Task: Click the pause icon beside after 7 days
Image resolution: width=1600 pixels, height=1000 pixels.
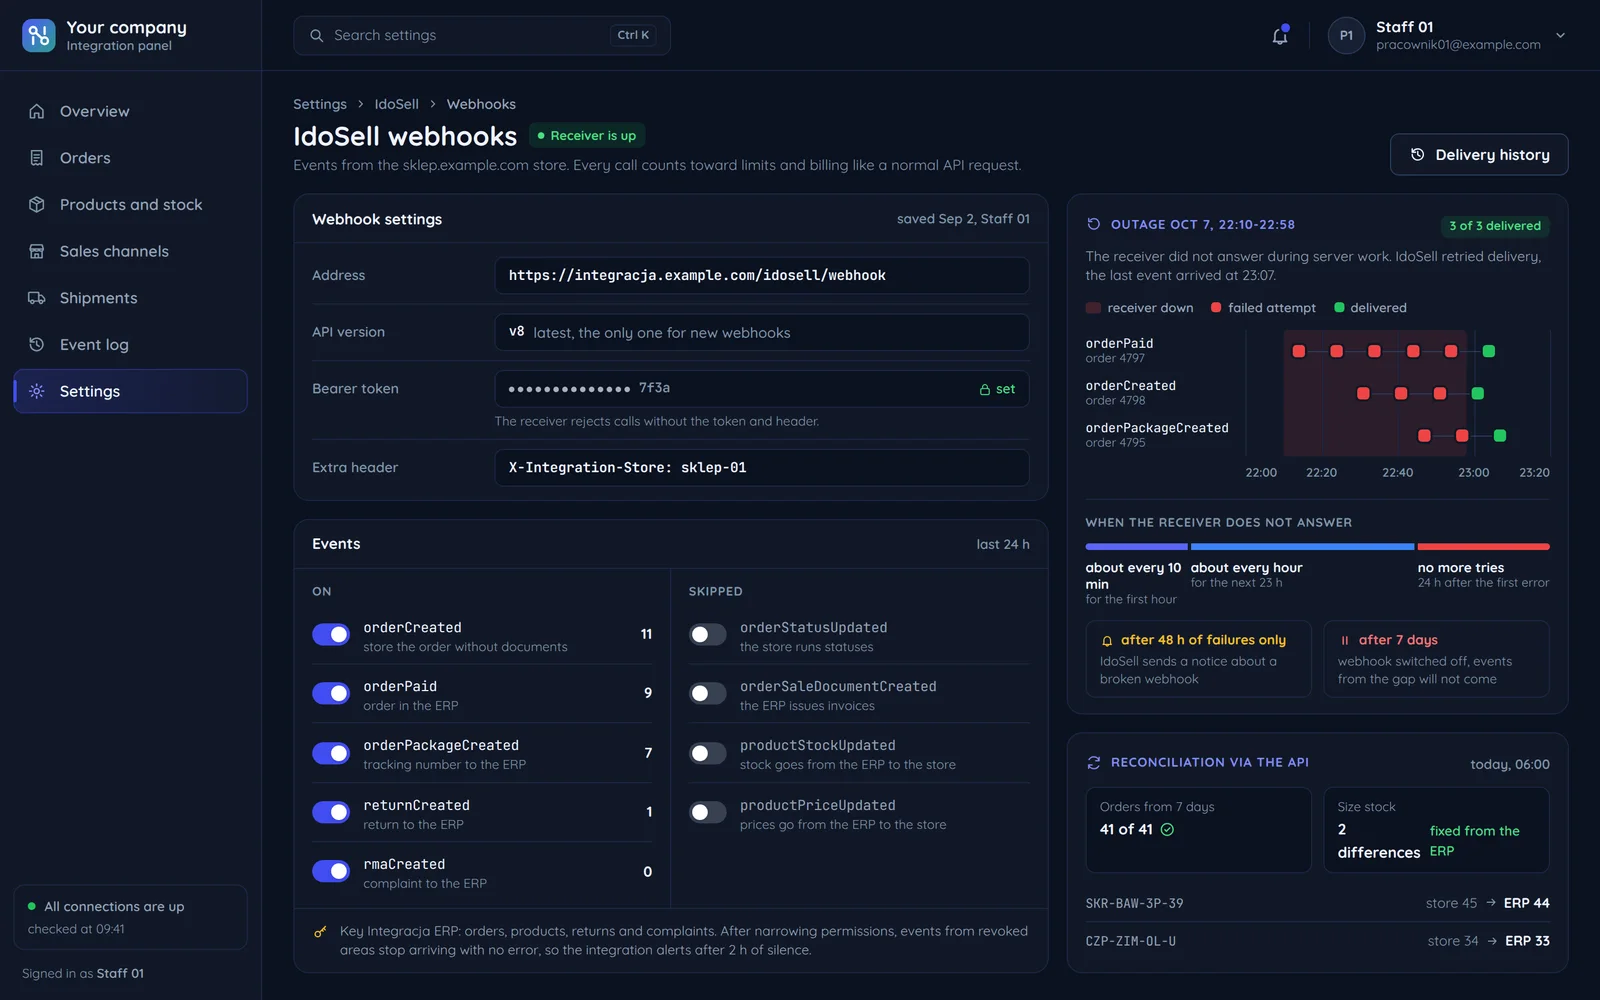Action: [1345, 640]
